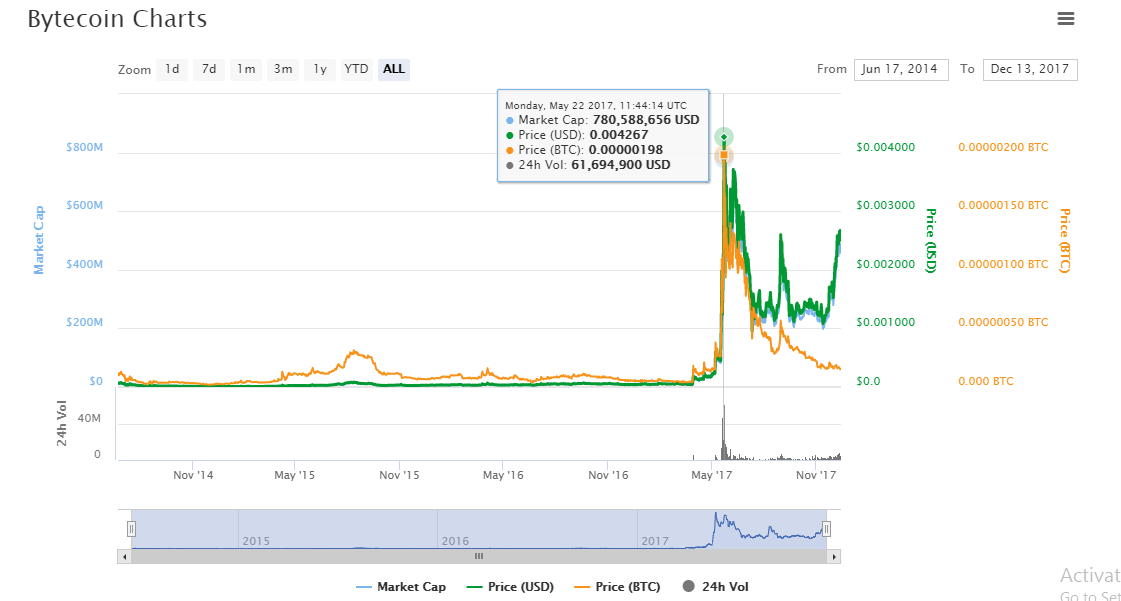Click the green Price (USD) peak marker

[724, 137]
